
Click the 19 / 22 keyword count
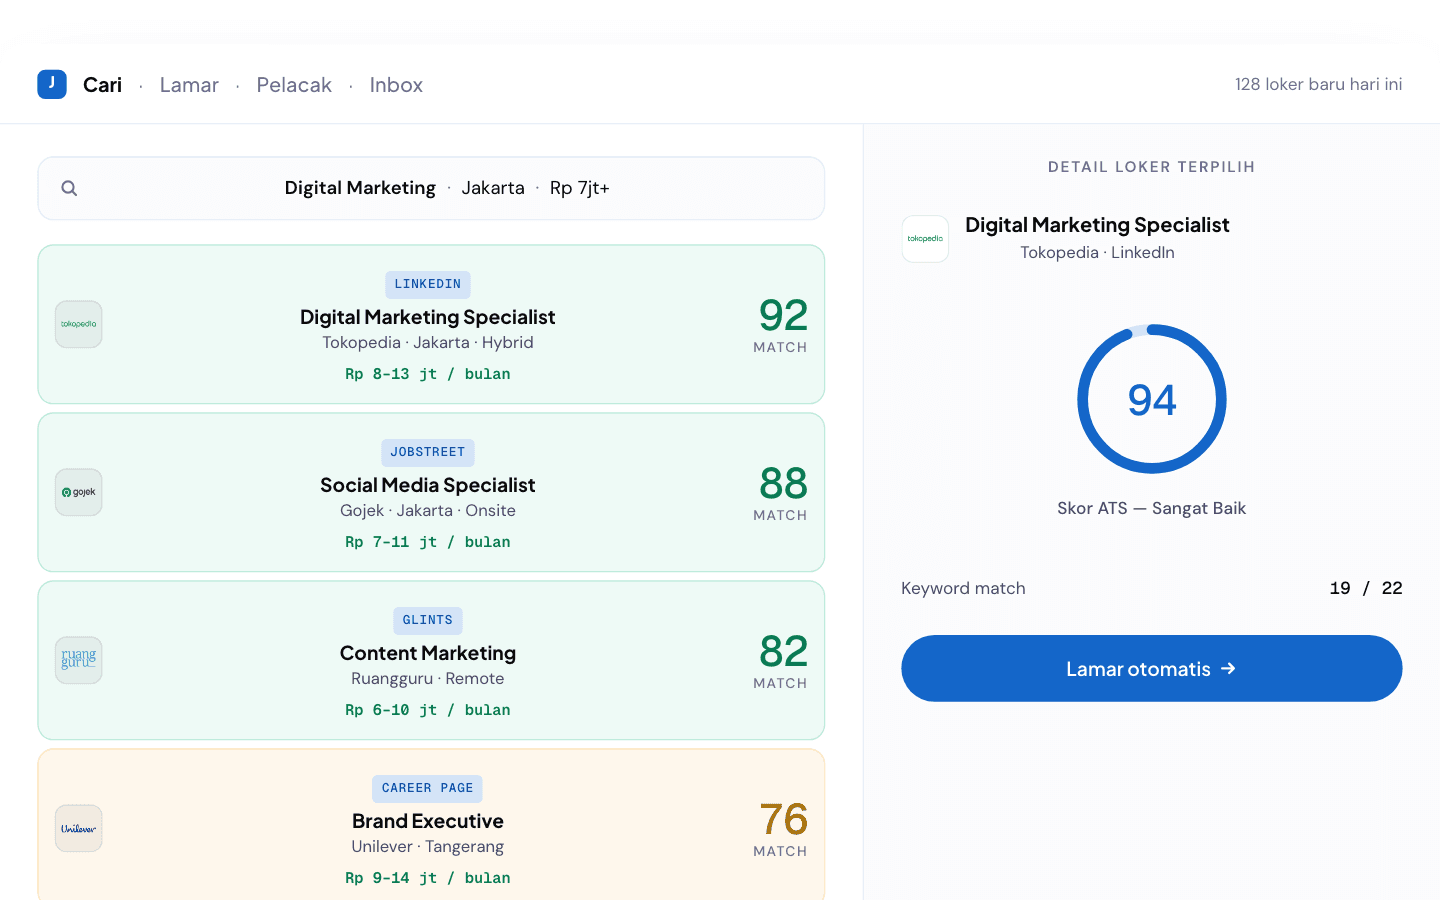pyautogui.click(x=1366, y=588)
